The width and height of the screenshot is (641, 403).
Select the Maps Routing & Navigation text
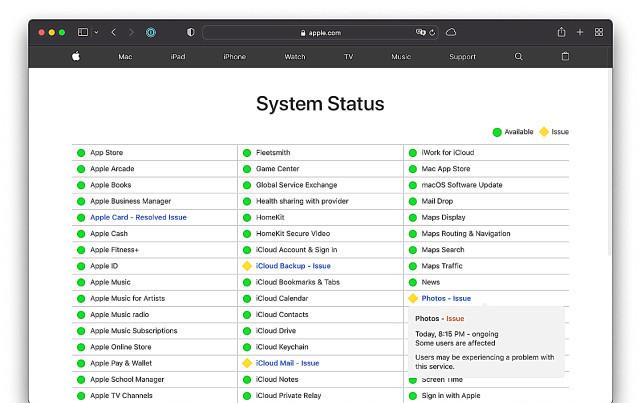point(466,234)
